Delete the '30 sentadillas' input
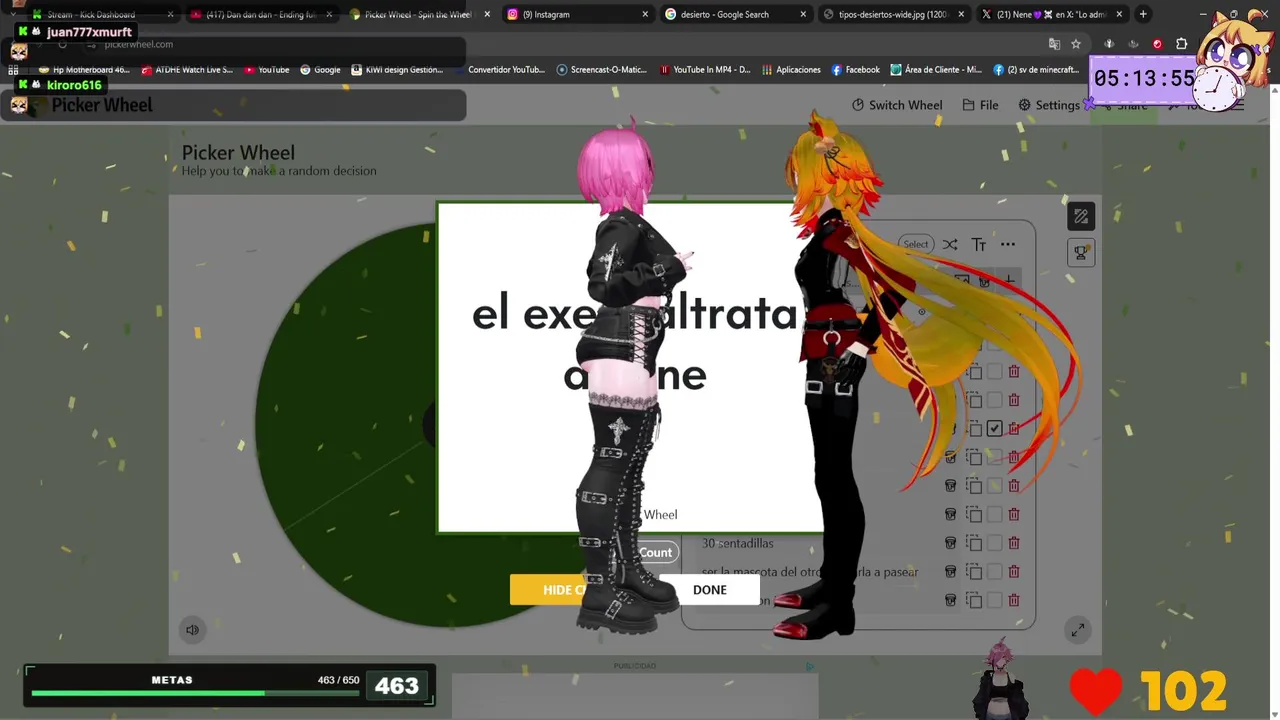1280x720 pixels. 1014,543
